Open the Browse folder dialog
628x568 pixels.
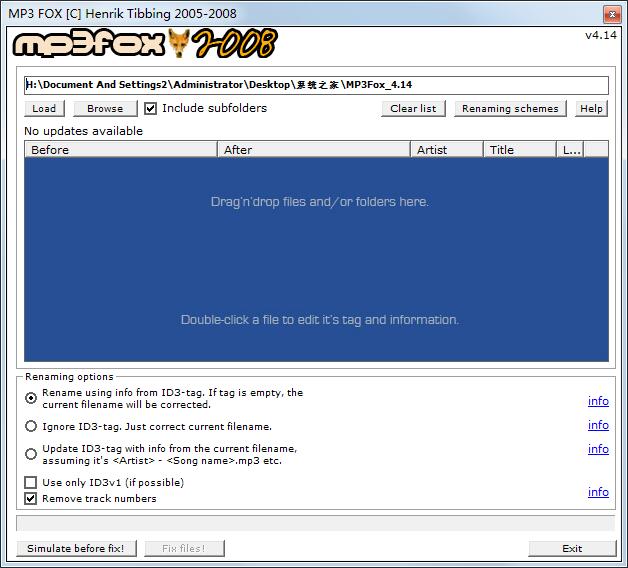coord(105,109)
